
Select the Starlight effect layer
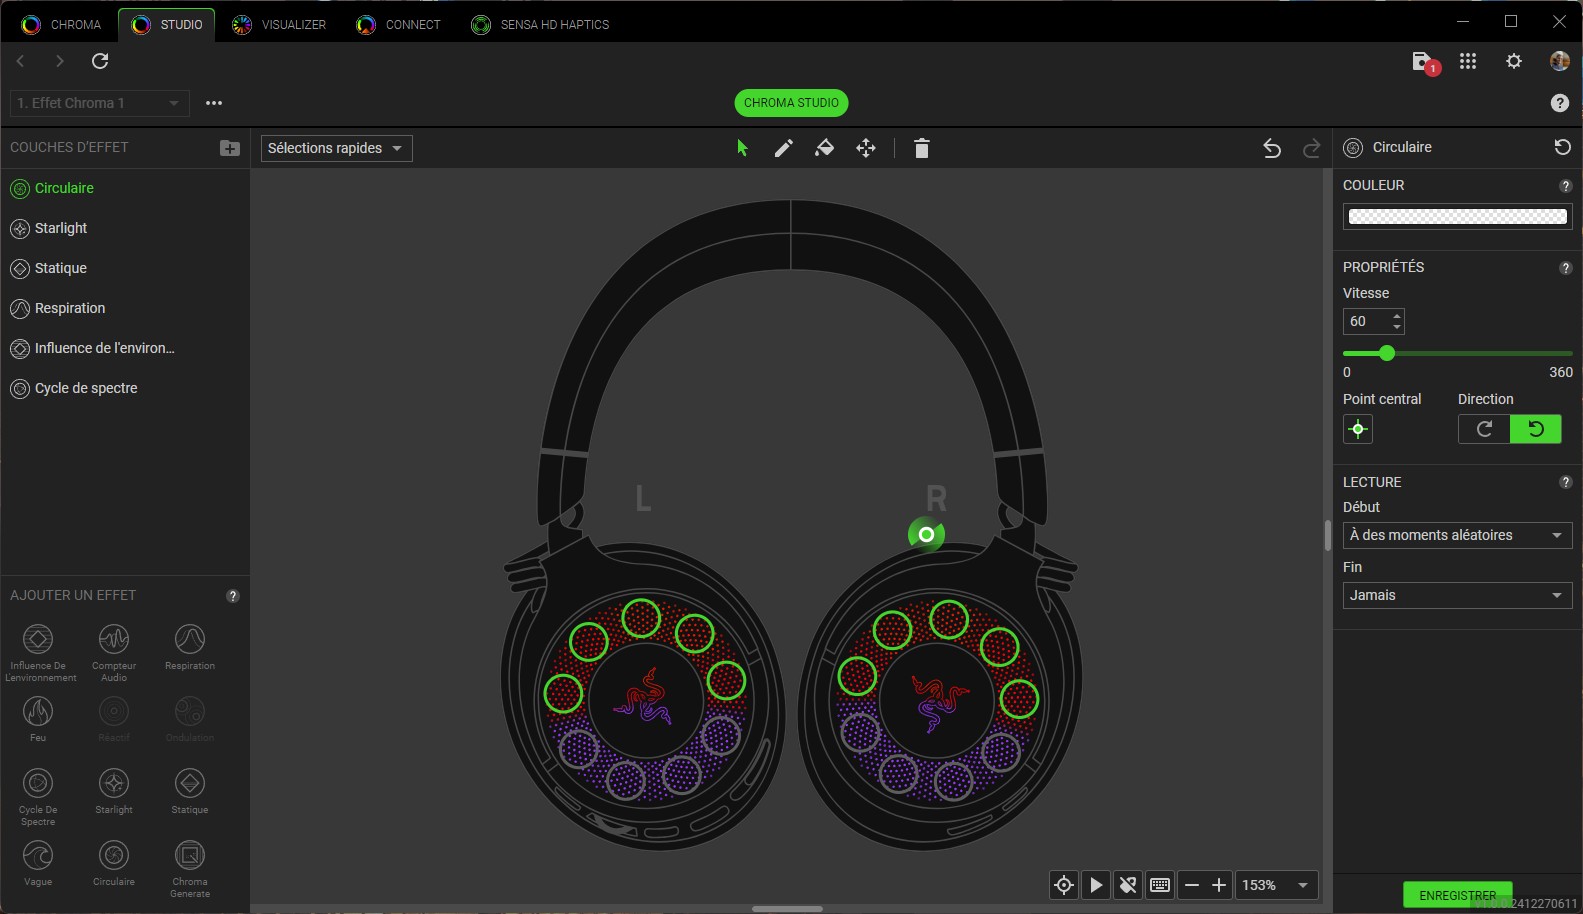[x=125, y=228]
